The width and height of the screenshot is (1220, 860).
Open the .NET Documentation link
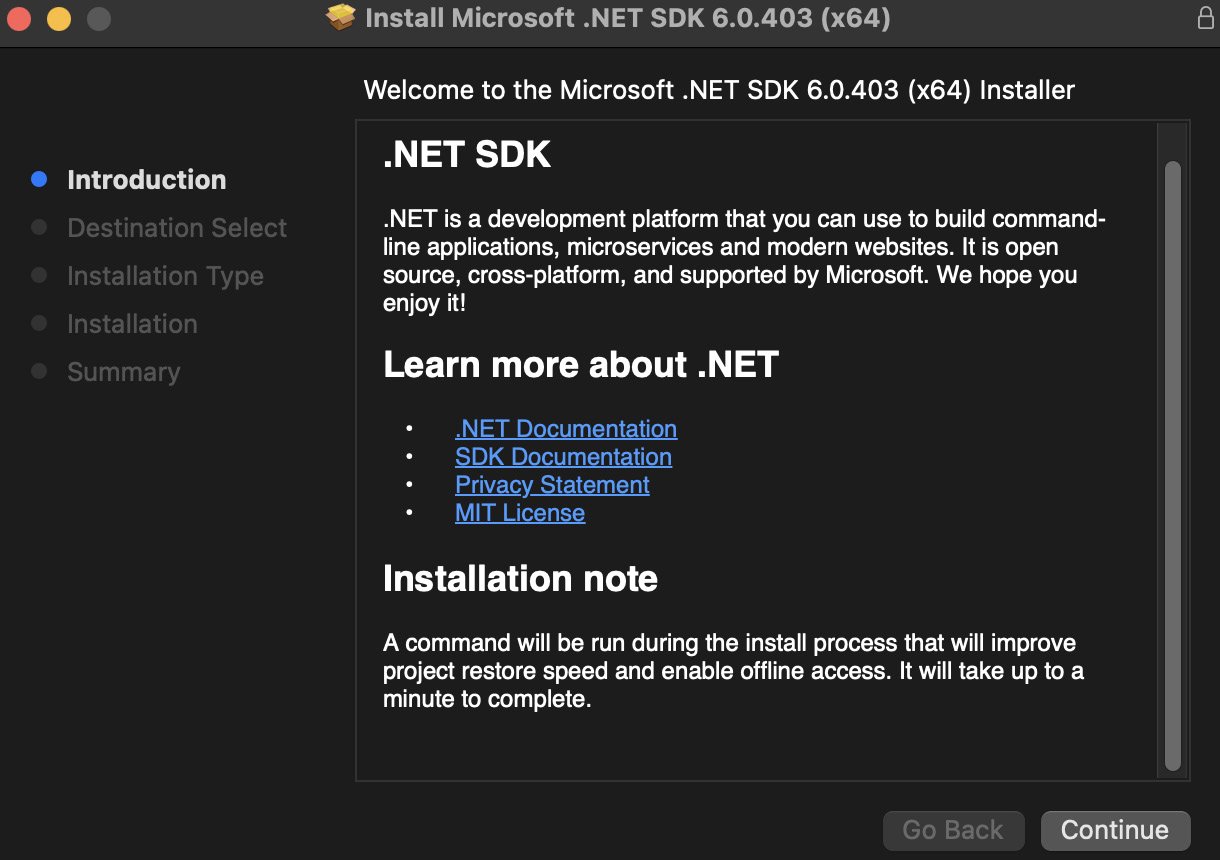[x=566, y=429]
